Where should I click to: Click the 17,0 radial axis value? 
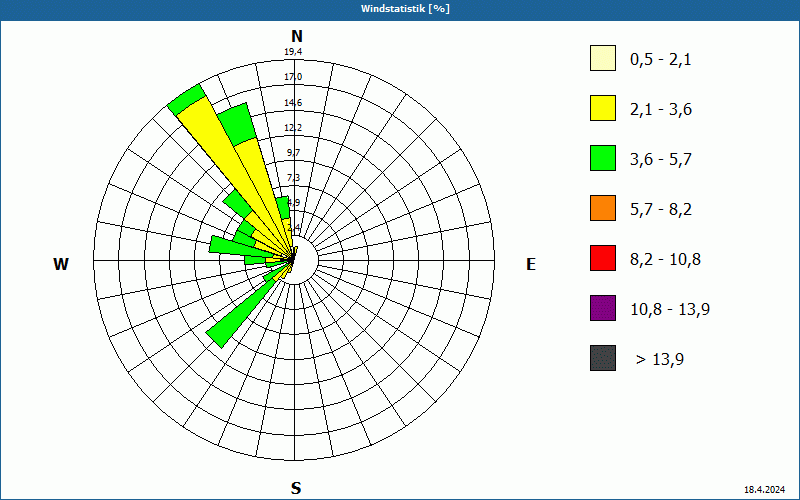(293, 77)
